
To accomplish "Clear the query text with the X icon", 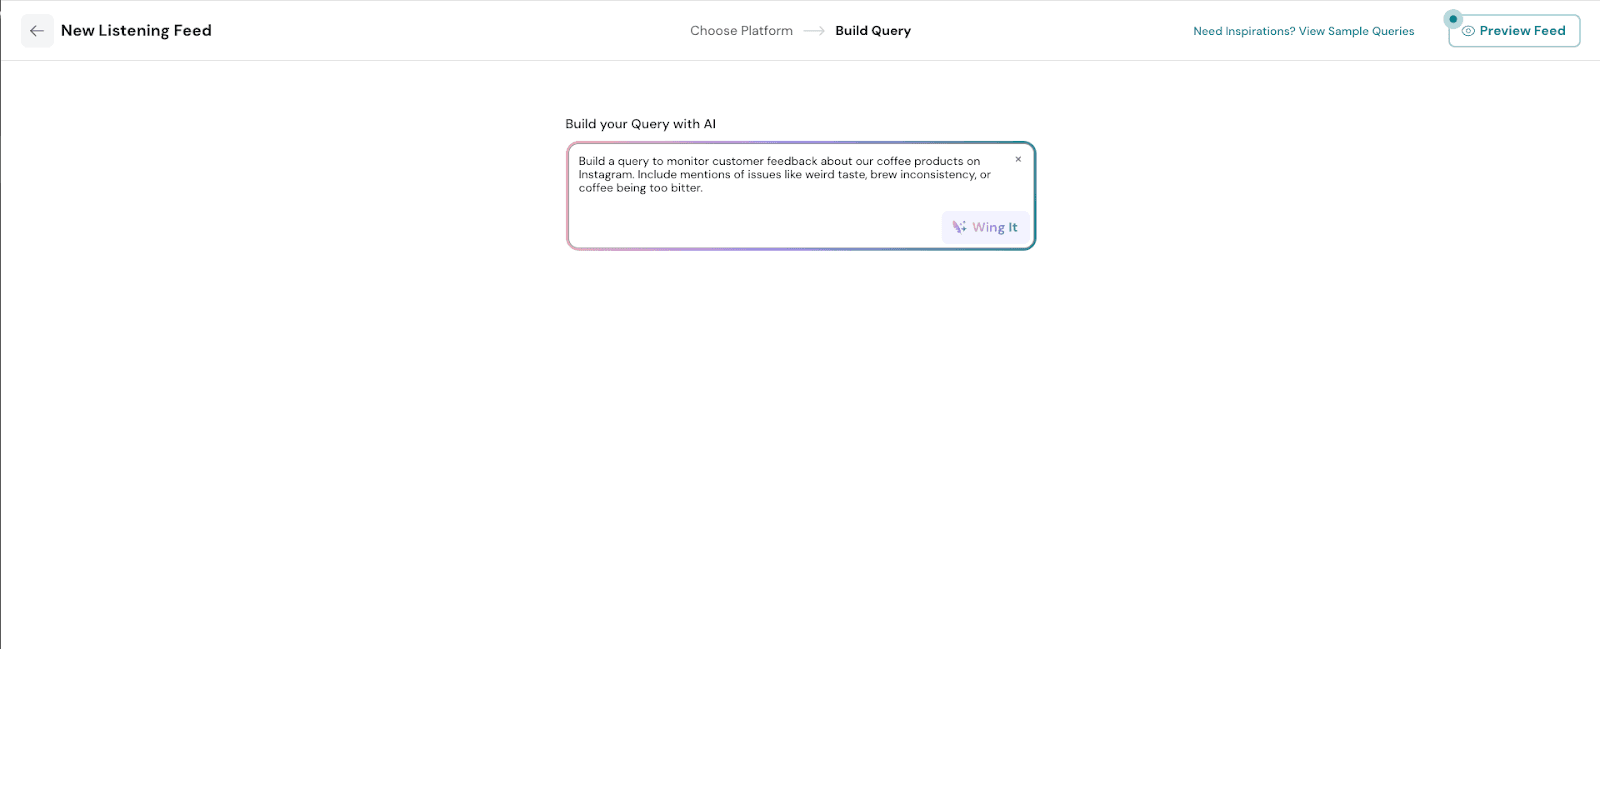I will coord(1018,160).
